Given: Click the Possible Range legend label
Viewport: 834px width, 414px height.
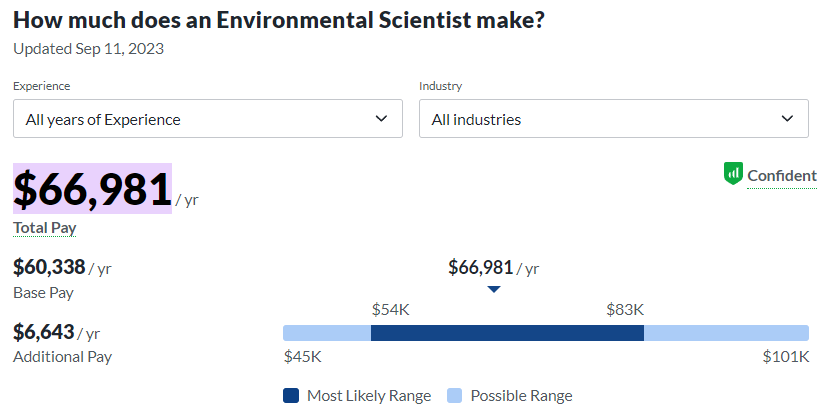Looking at the screenshot, I should click(522, 396).
